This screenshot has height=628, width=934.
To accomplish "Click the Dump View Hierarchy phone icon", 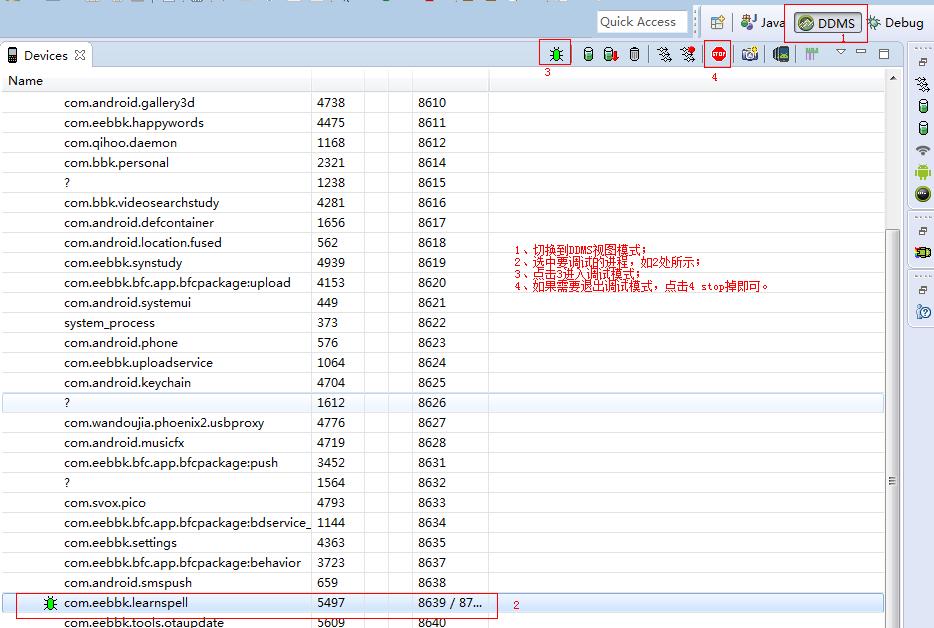I will pyautogui.click(x=781, y=54).
